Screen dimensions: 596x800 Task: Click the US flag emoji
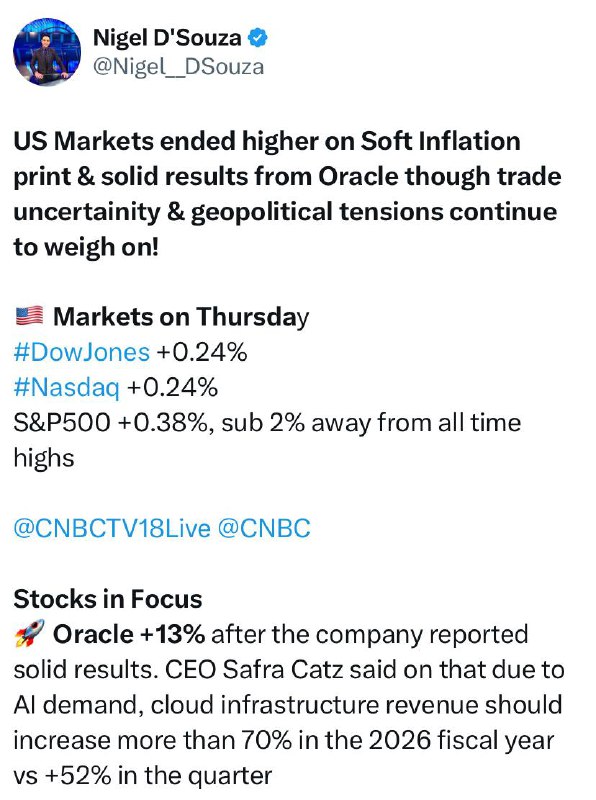(x=29, y=316)
